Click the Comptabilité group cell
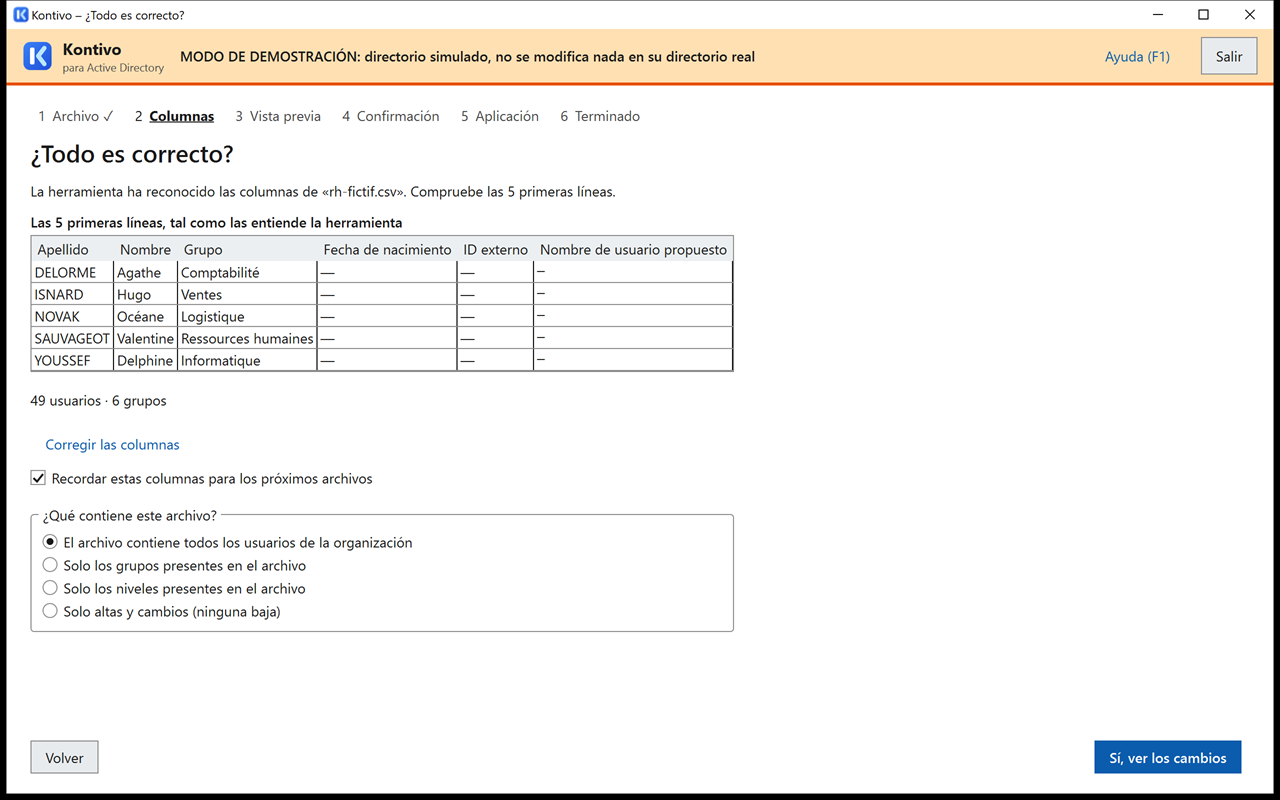This screenshot has width=1280, height=800. pyautogui.click(x=248, y=272)
